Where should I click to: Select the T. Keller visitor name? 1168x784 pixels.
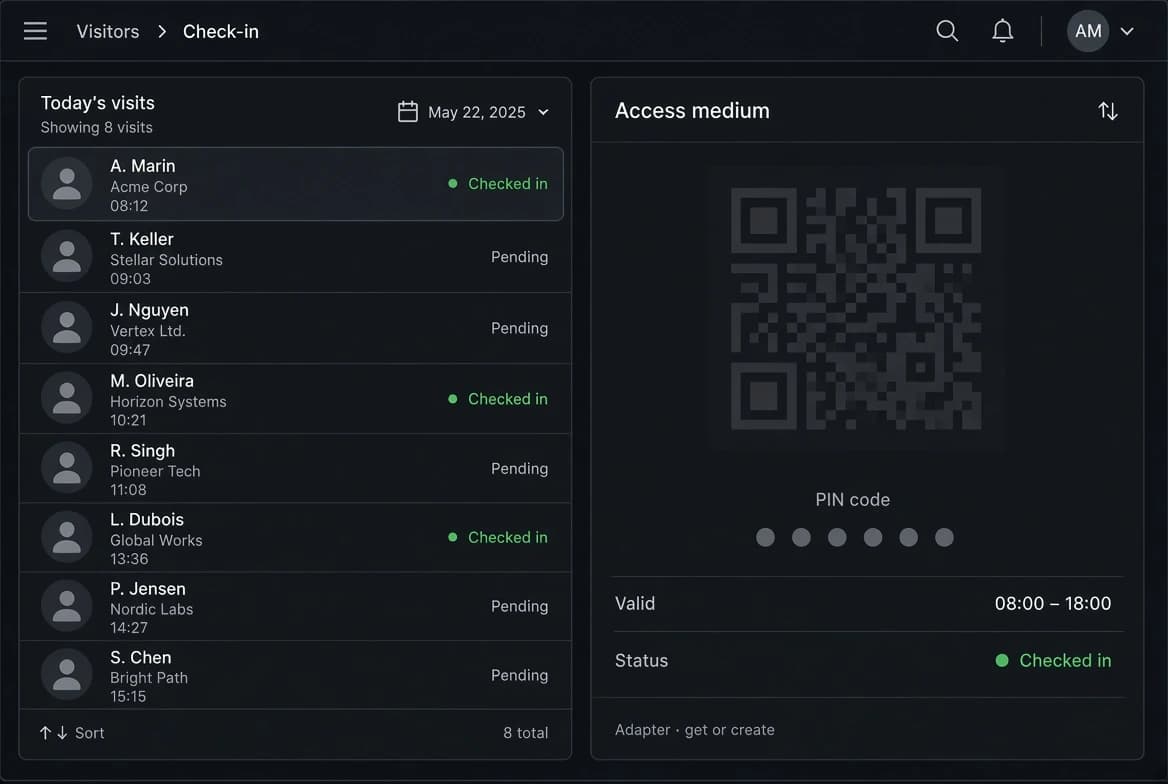[142, 239]
